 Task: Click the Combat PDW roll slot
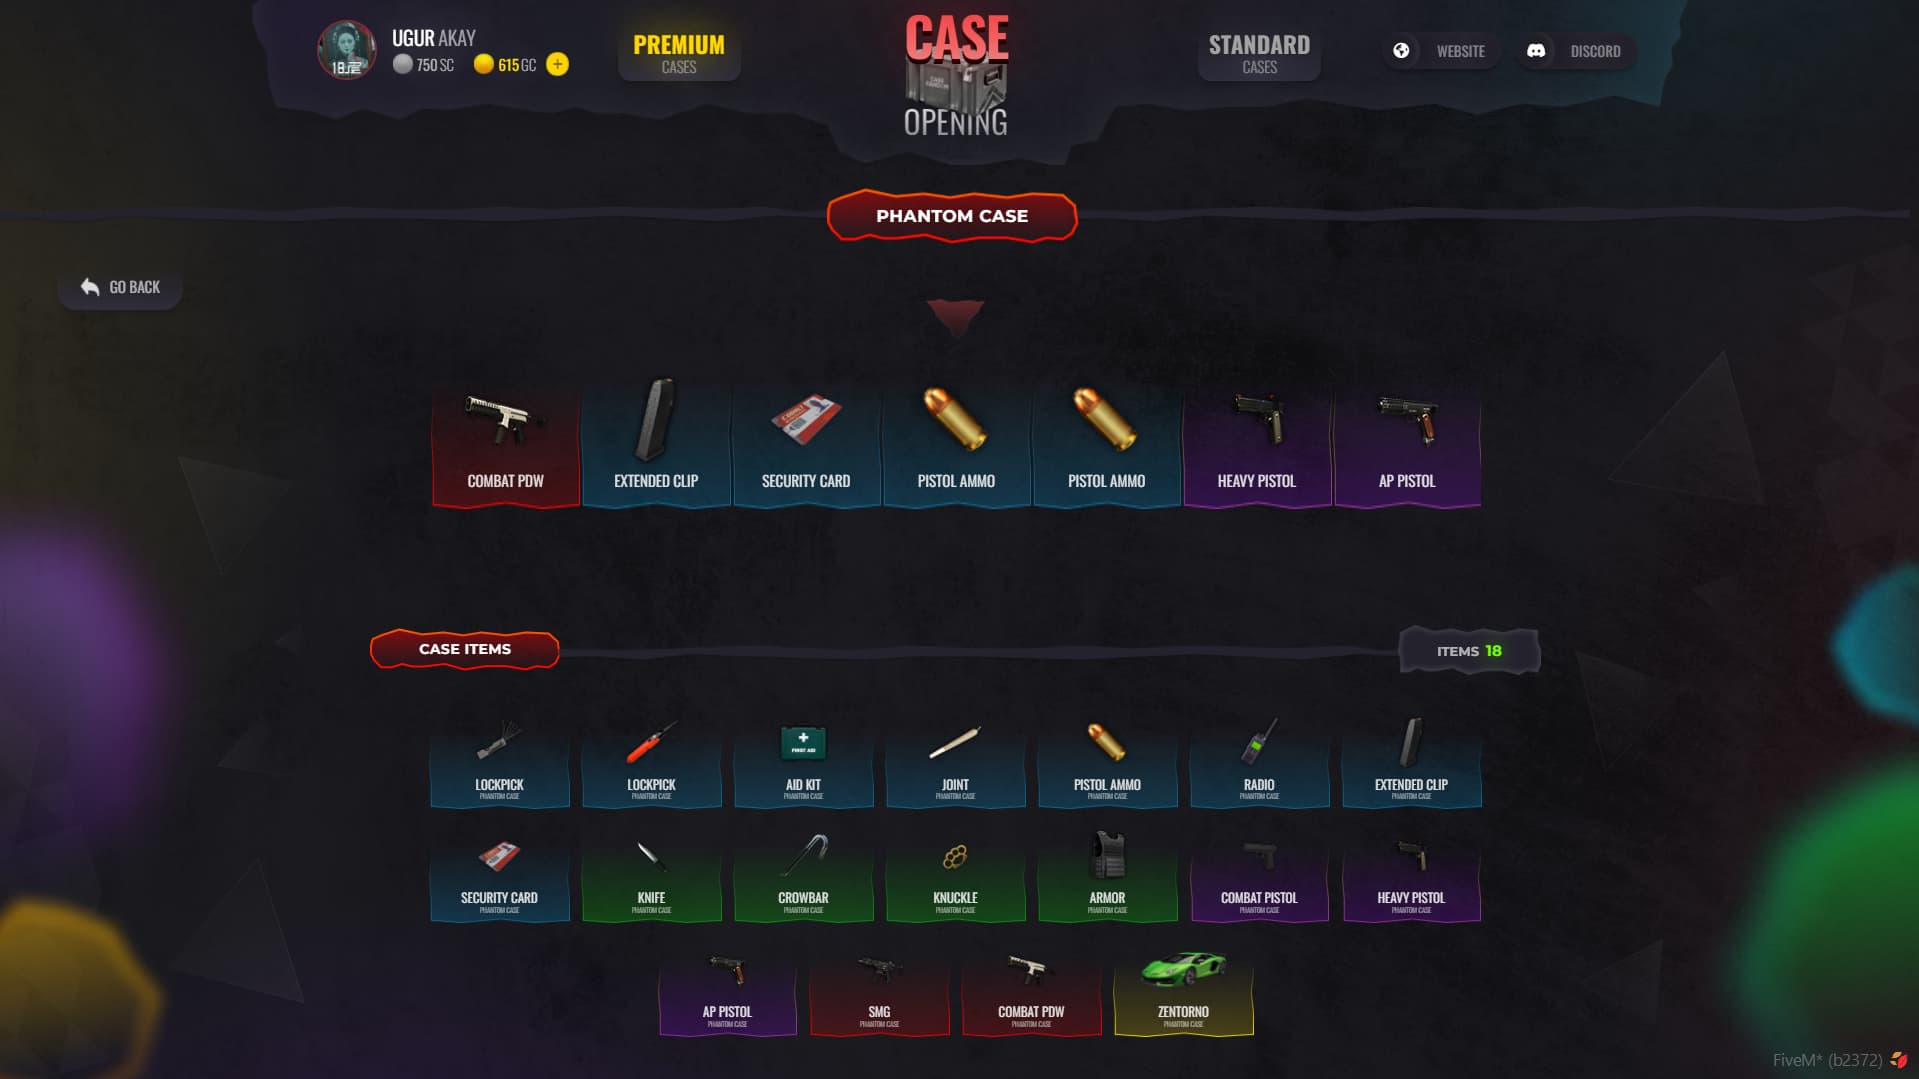[x=506, y=443]
